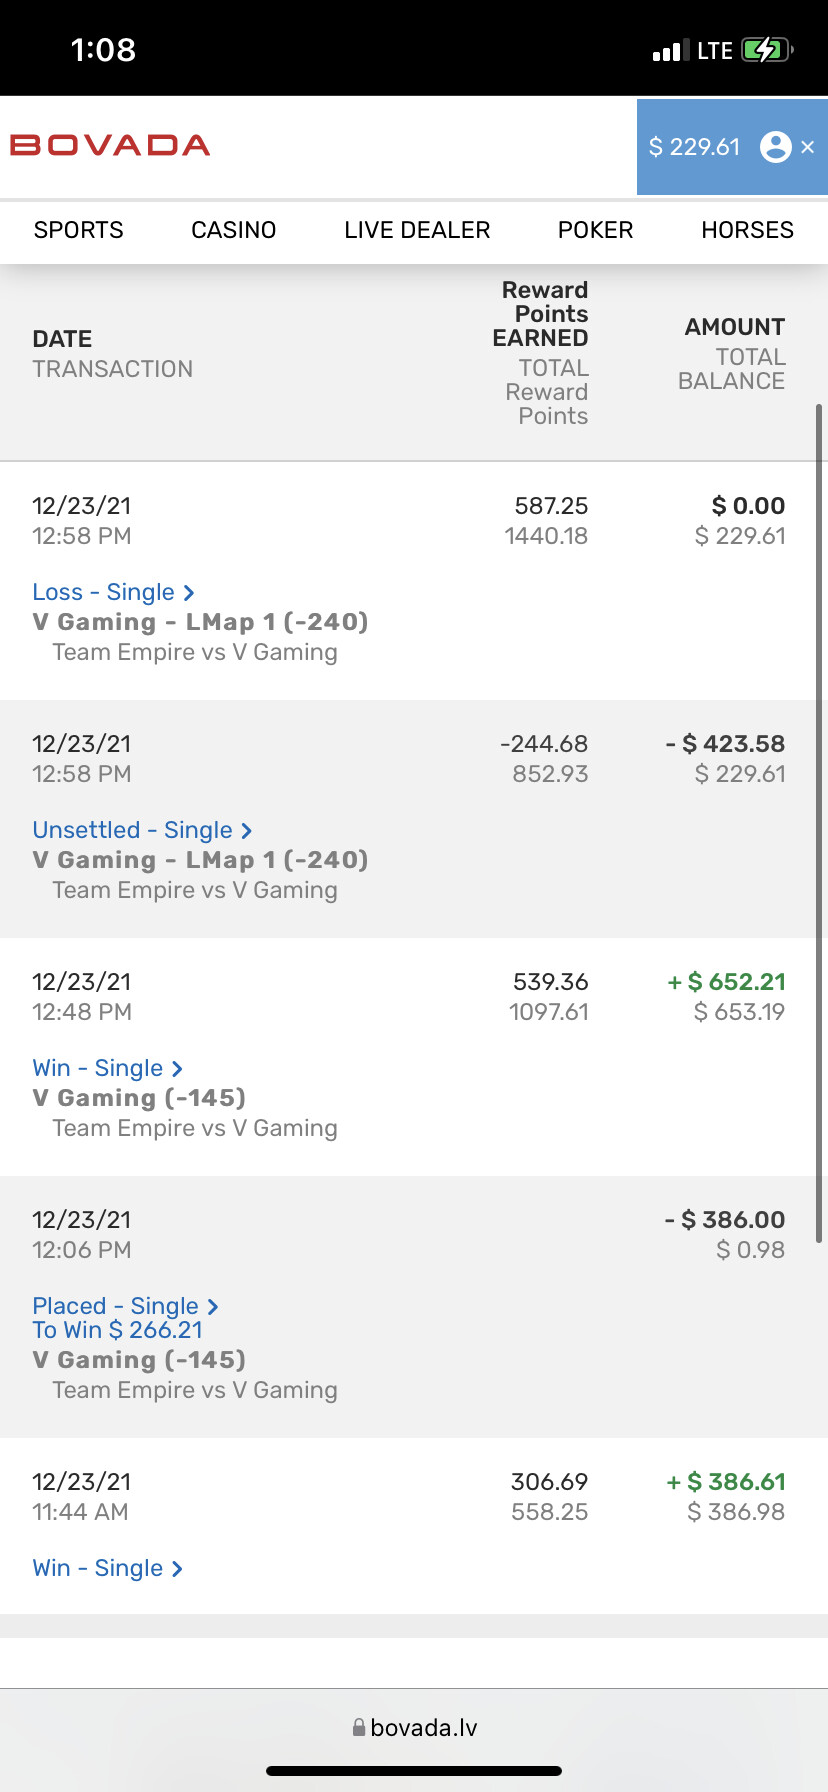Tap the cellular signal bars
828x1792 pixels.
click(x=670, y=50)
